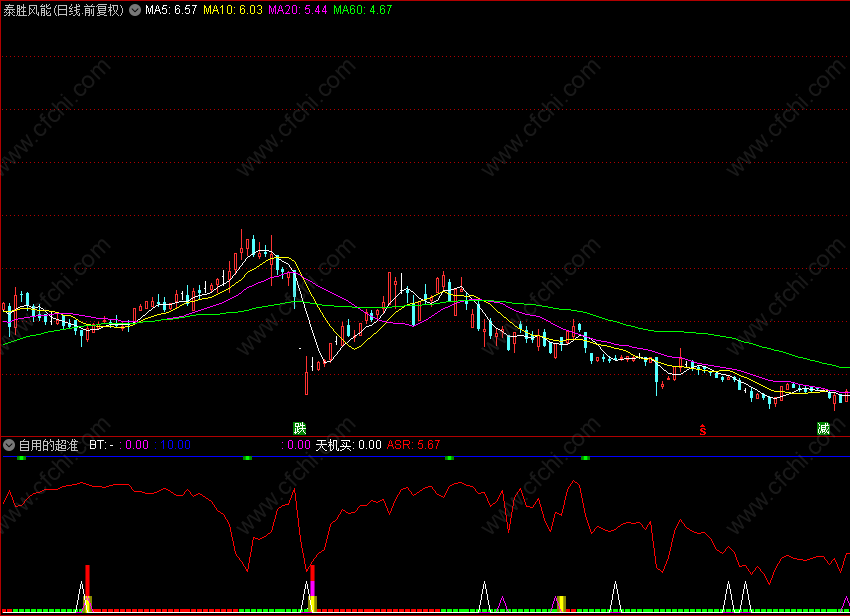Click the MA10 yellow label
The height and width of the screenshot is (616, 850).
click(233, 10)
